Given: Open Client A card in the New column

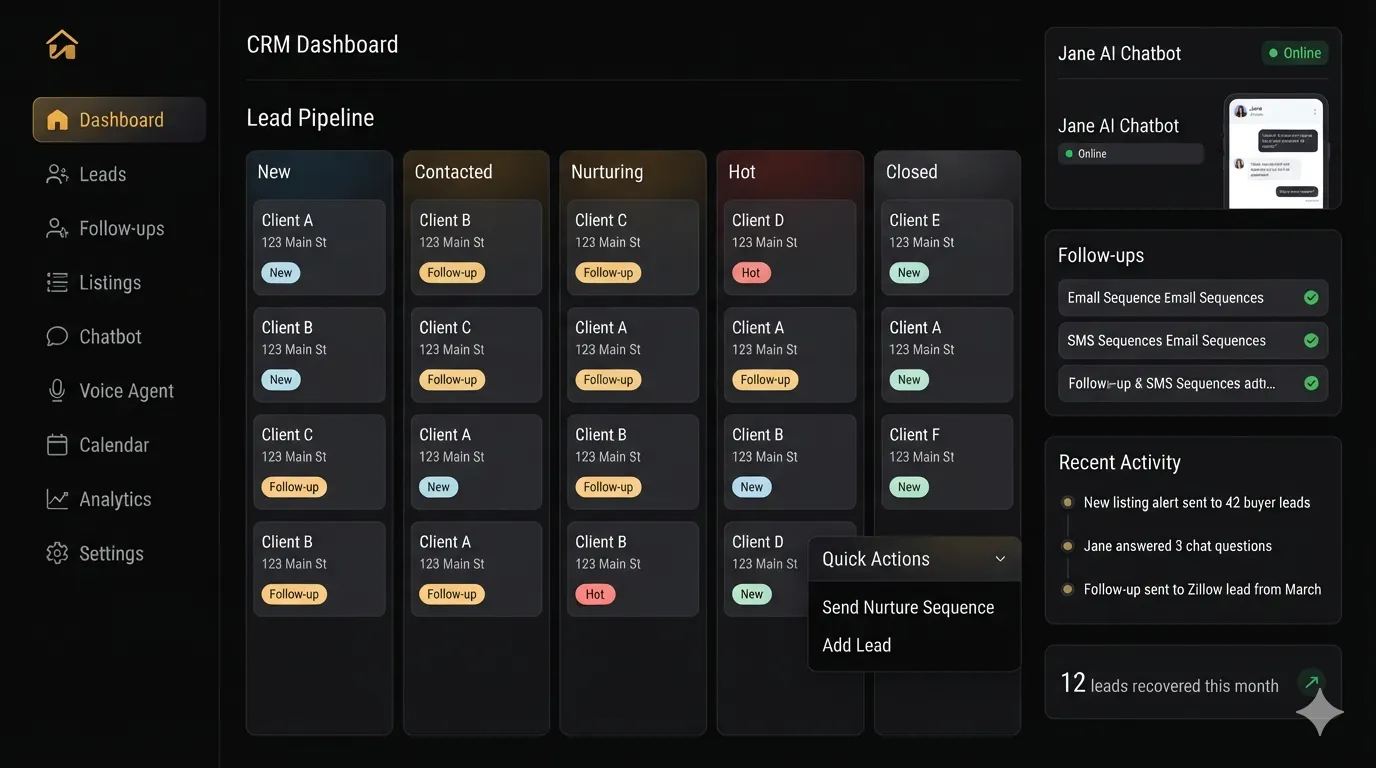Looking at the screenshot, I should point(319,247).
